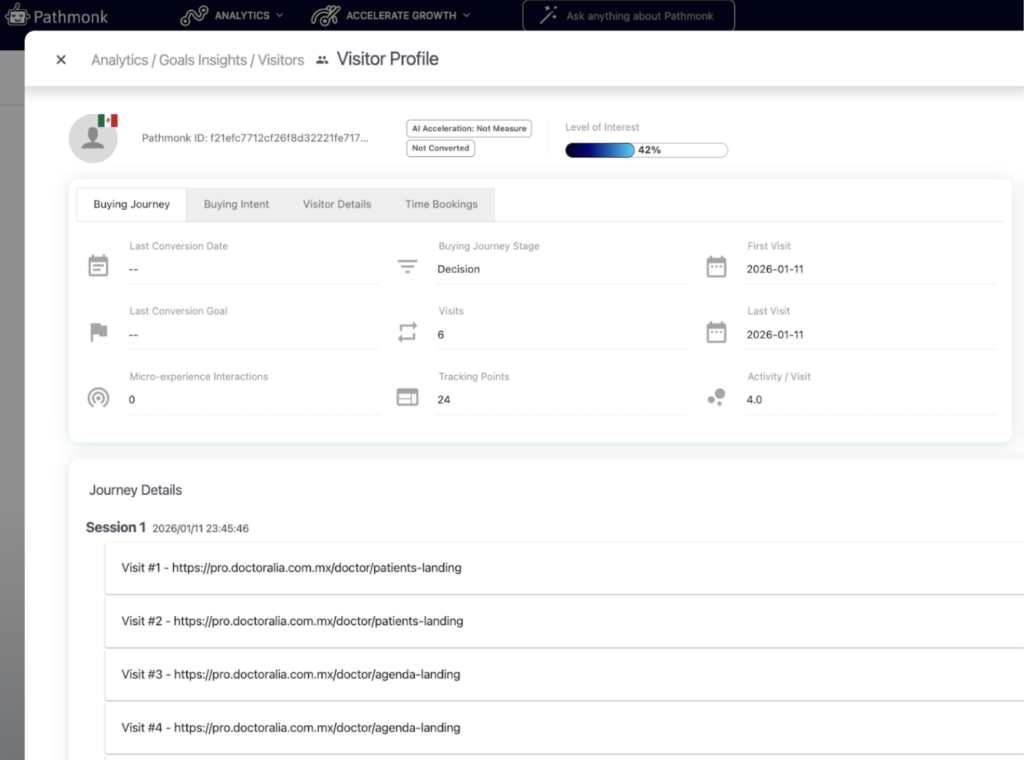Click the Tracking Points window icon
Image resolution: width=1024 pixels, height=760 pixels.
click(x=407, y=398)
